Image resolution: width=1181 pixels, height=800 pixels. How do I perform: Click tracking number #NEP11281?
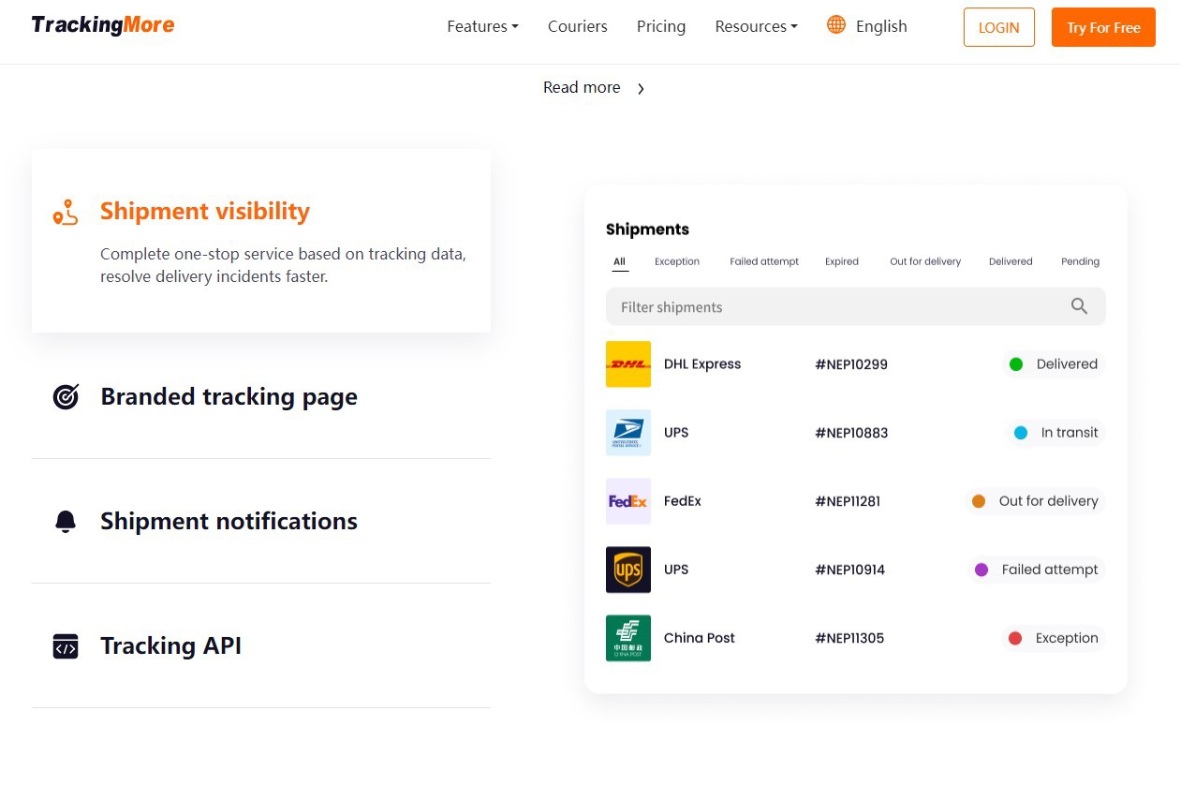click(x=847, y=502)
